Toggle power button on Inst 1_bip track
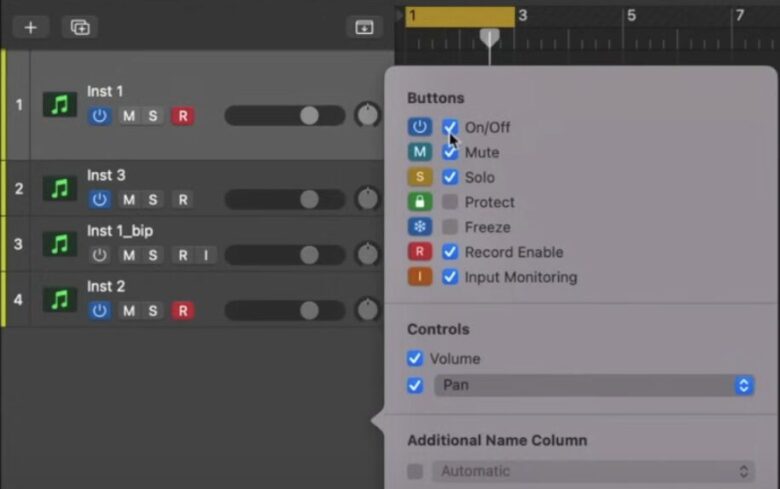The image size is (780, 489). (x=99, y=255)
